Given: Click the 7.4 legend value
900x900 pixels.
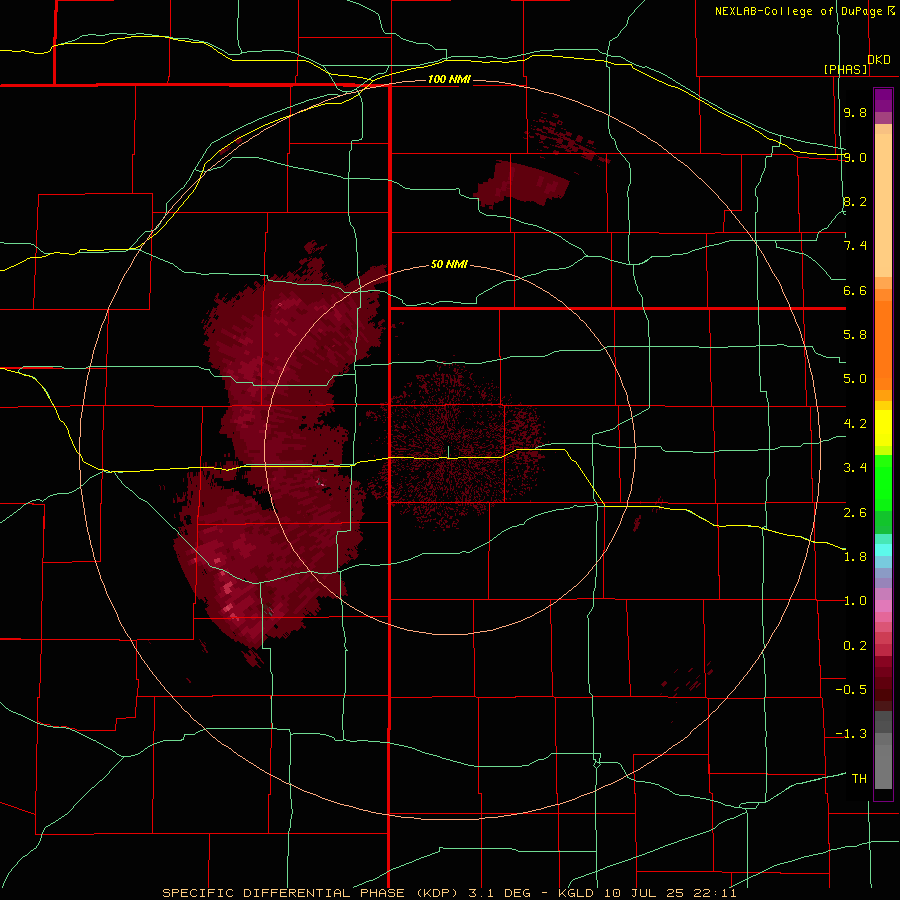Looking at the screenshot, I should 855,246.
